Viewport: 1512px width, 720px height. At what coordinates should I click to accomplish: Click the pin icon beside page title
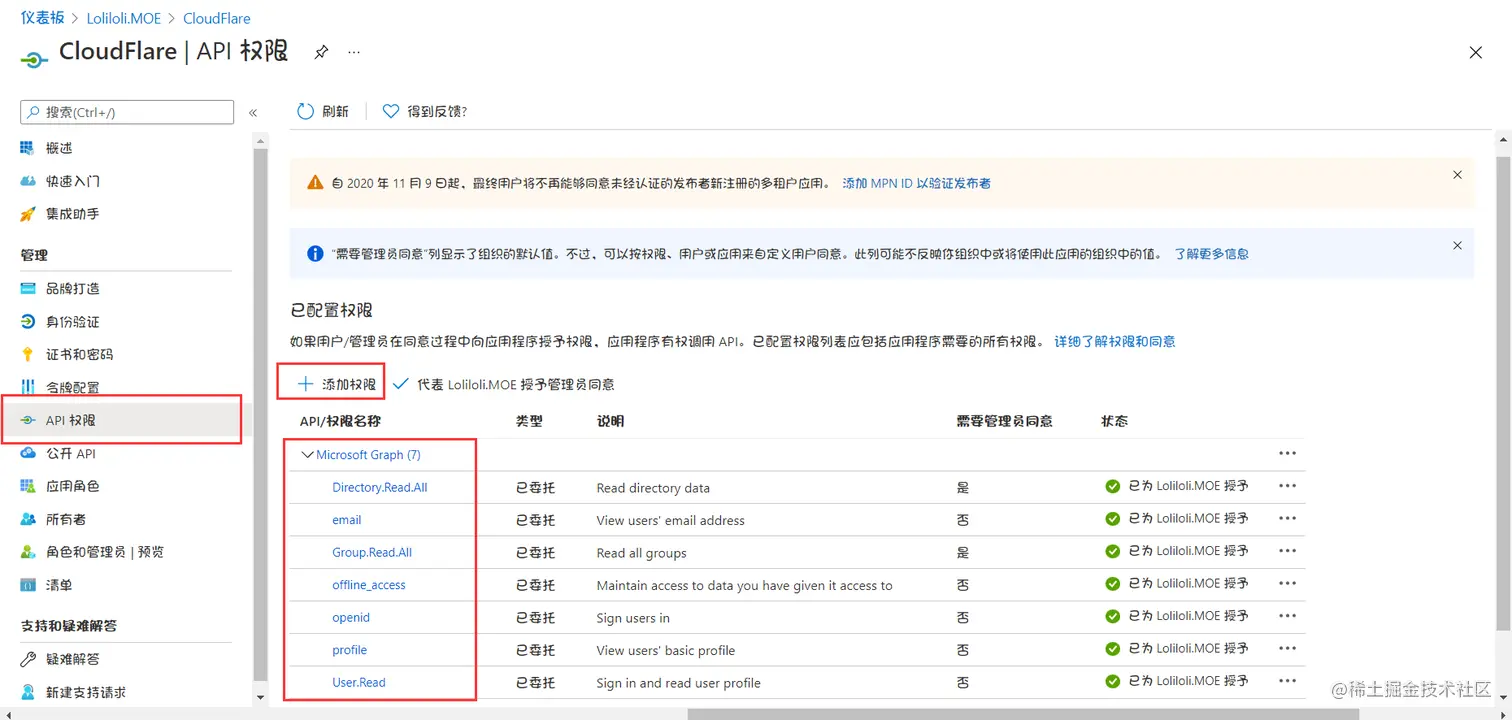(x=321, y=52)
